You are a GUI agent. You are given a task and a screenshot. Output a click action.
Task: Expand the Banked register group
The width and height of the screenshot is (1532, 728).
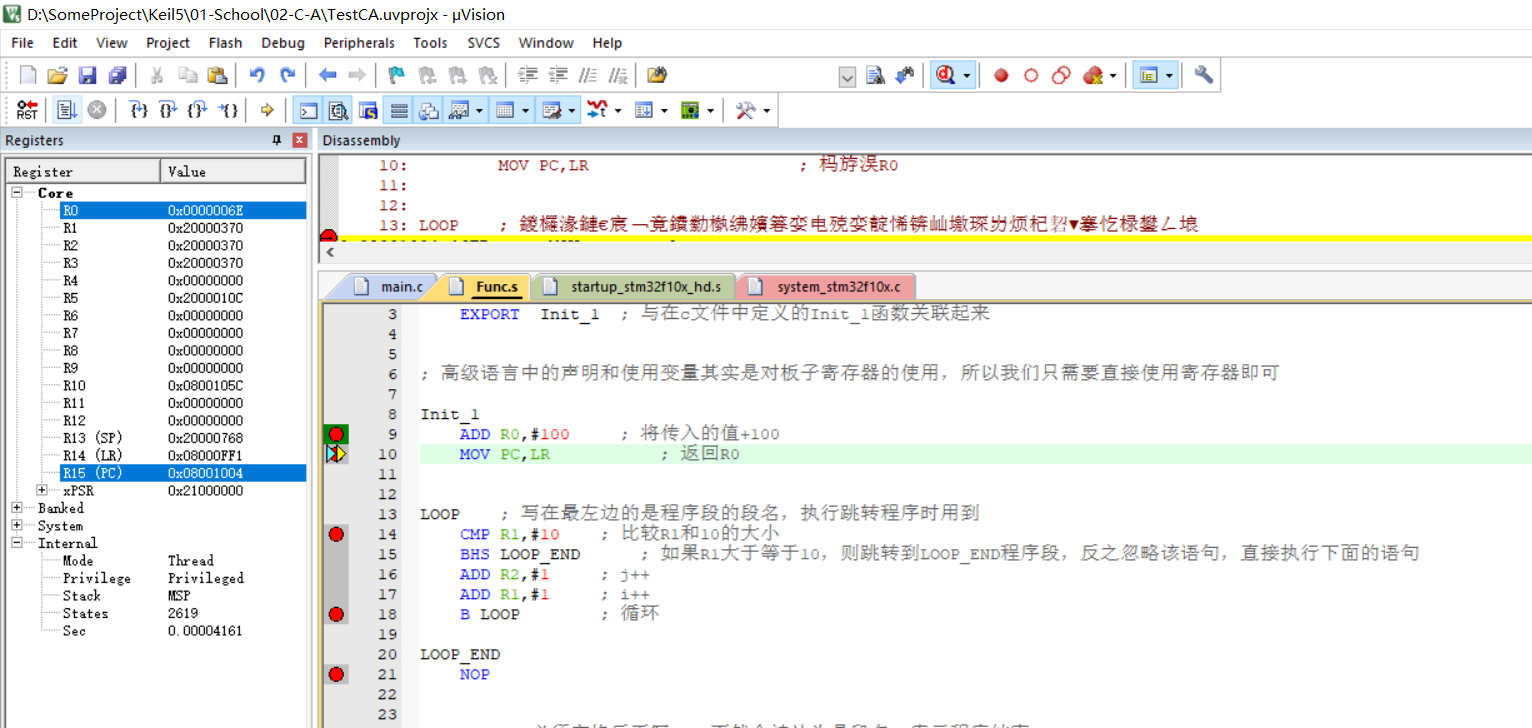[17, 508]
